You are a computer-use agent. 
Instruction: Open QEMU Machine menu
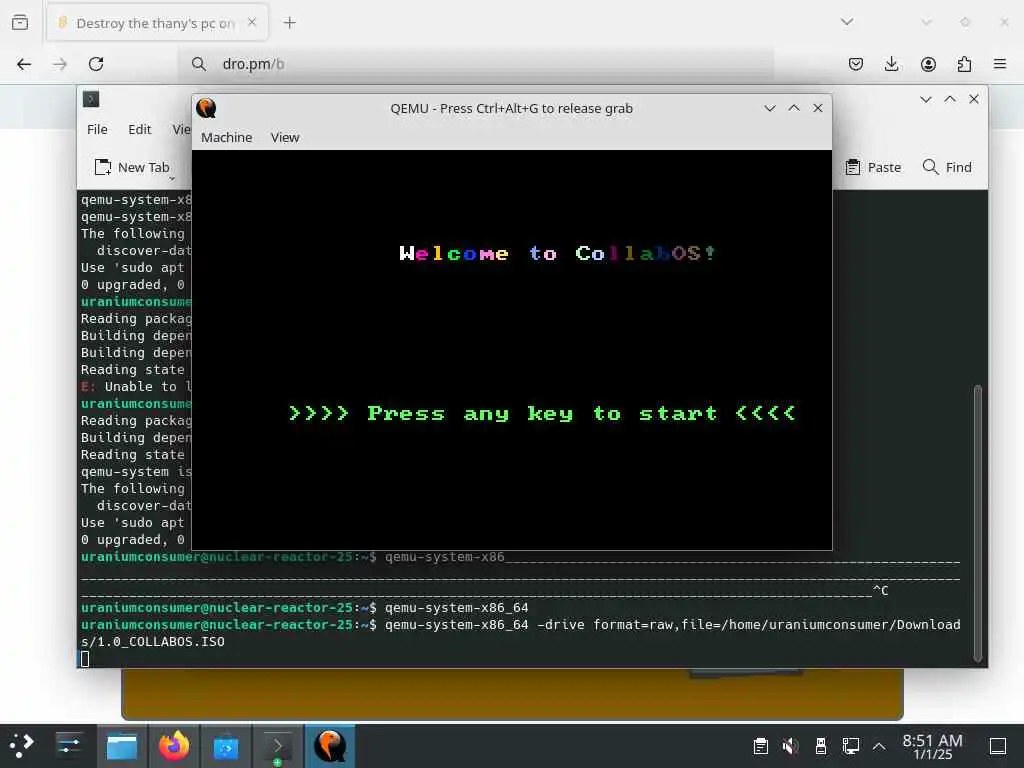coord(226,137)
